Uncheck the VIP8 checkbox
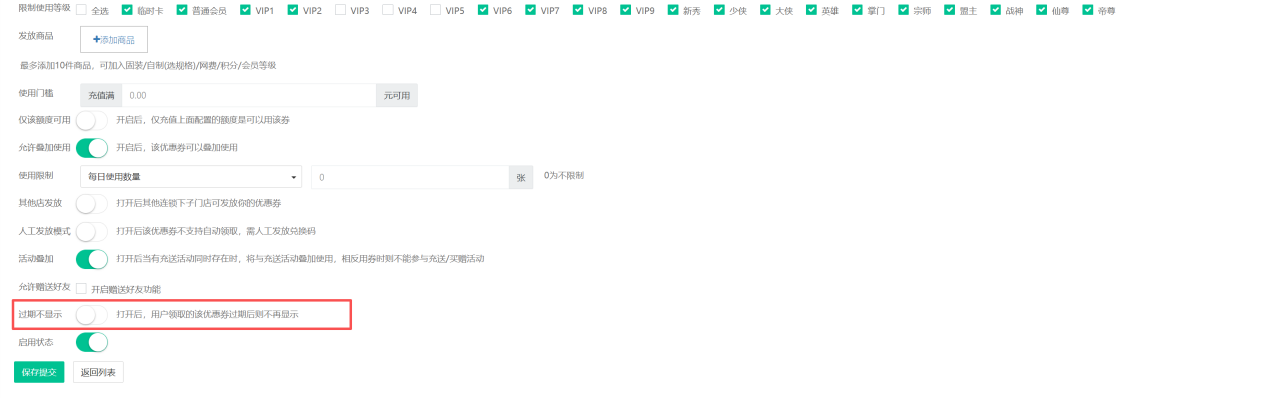1269x398 pixels. click(578, 10)
